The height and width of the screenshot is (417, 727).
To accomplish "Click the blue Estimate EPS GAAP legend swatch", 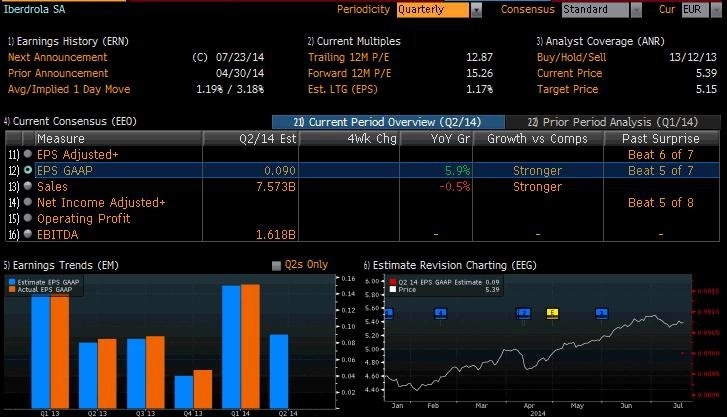I will tap(12, 282).
